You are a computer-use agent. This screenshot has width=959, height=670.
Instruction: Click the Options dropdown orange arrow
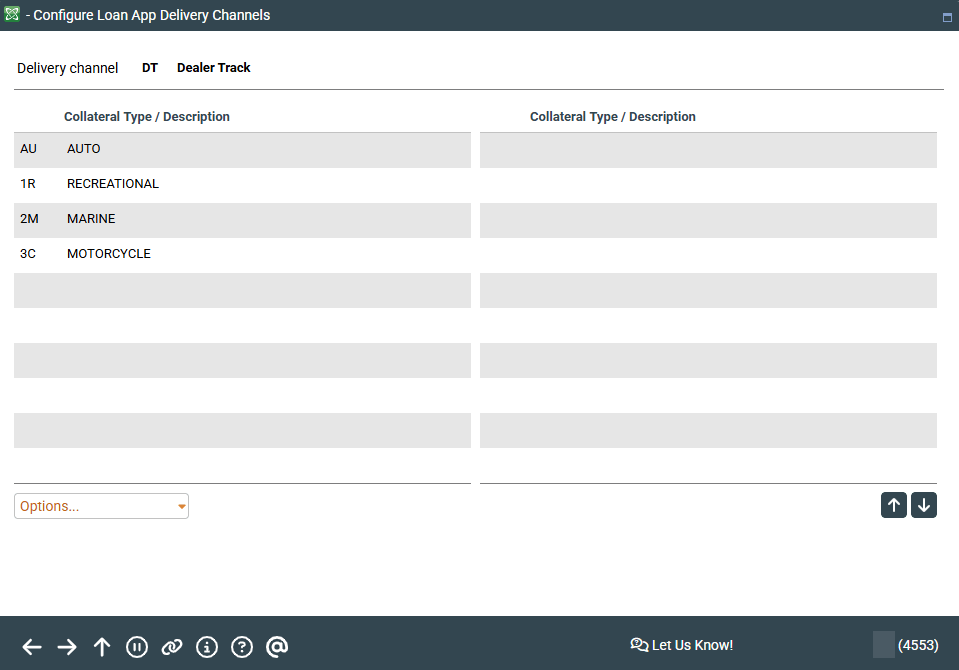pos(181,506)
